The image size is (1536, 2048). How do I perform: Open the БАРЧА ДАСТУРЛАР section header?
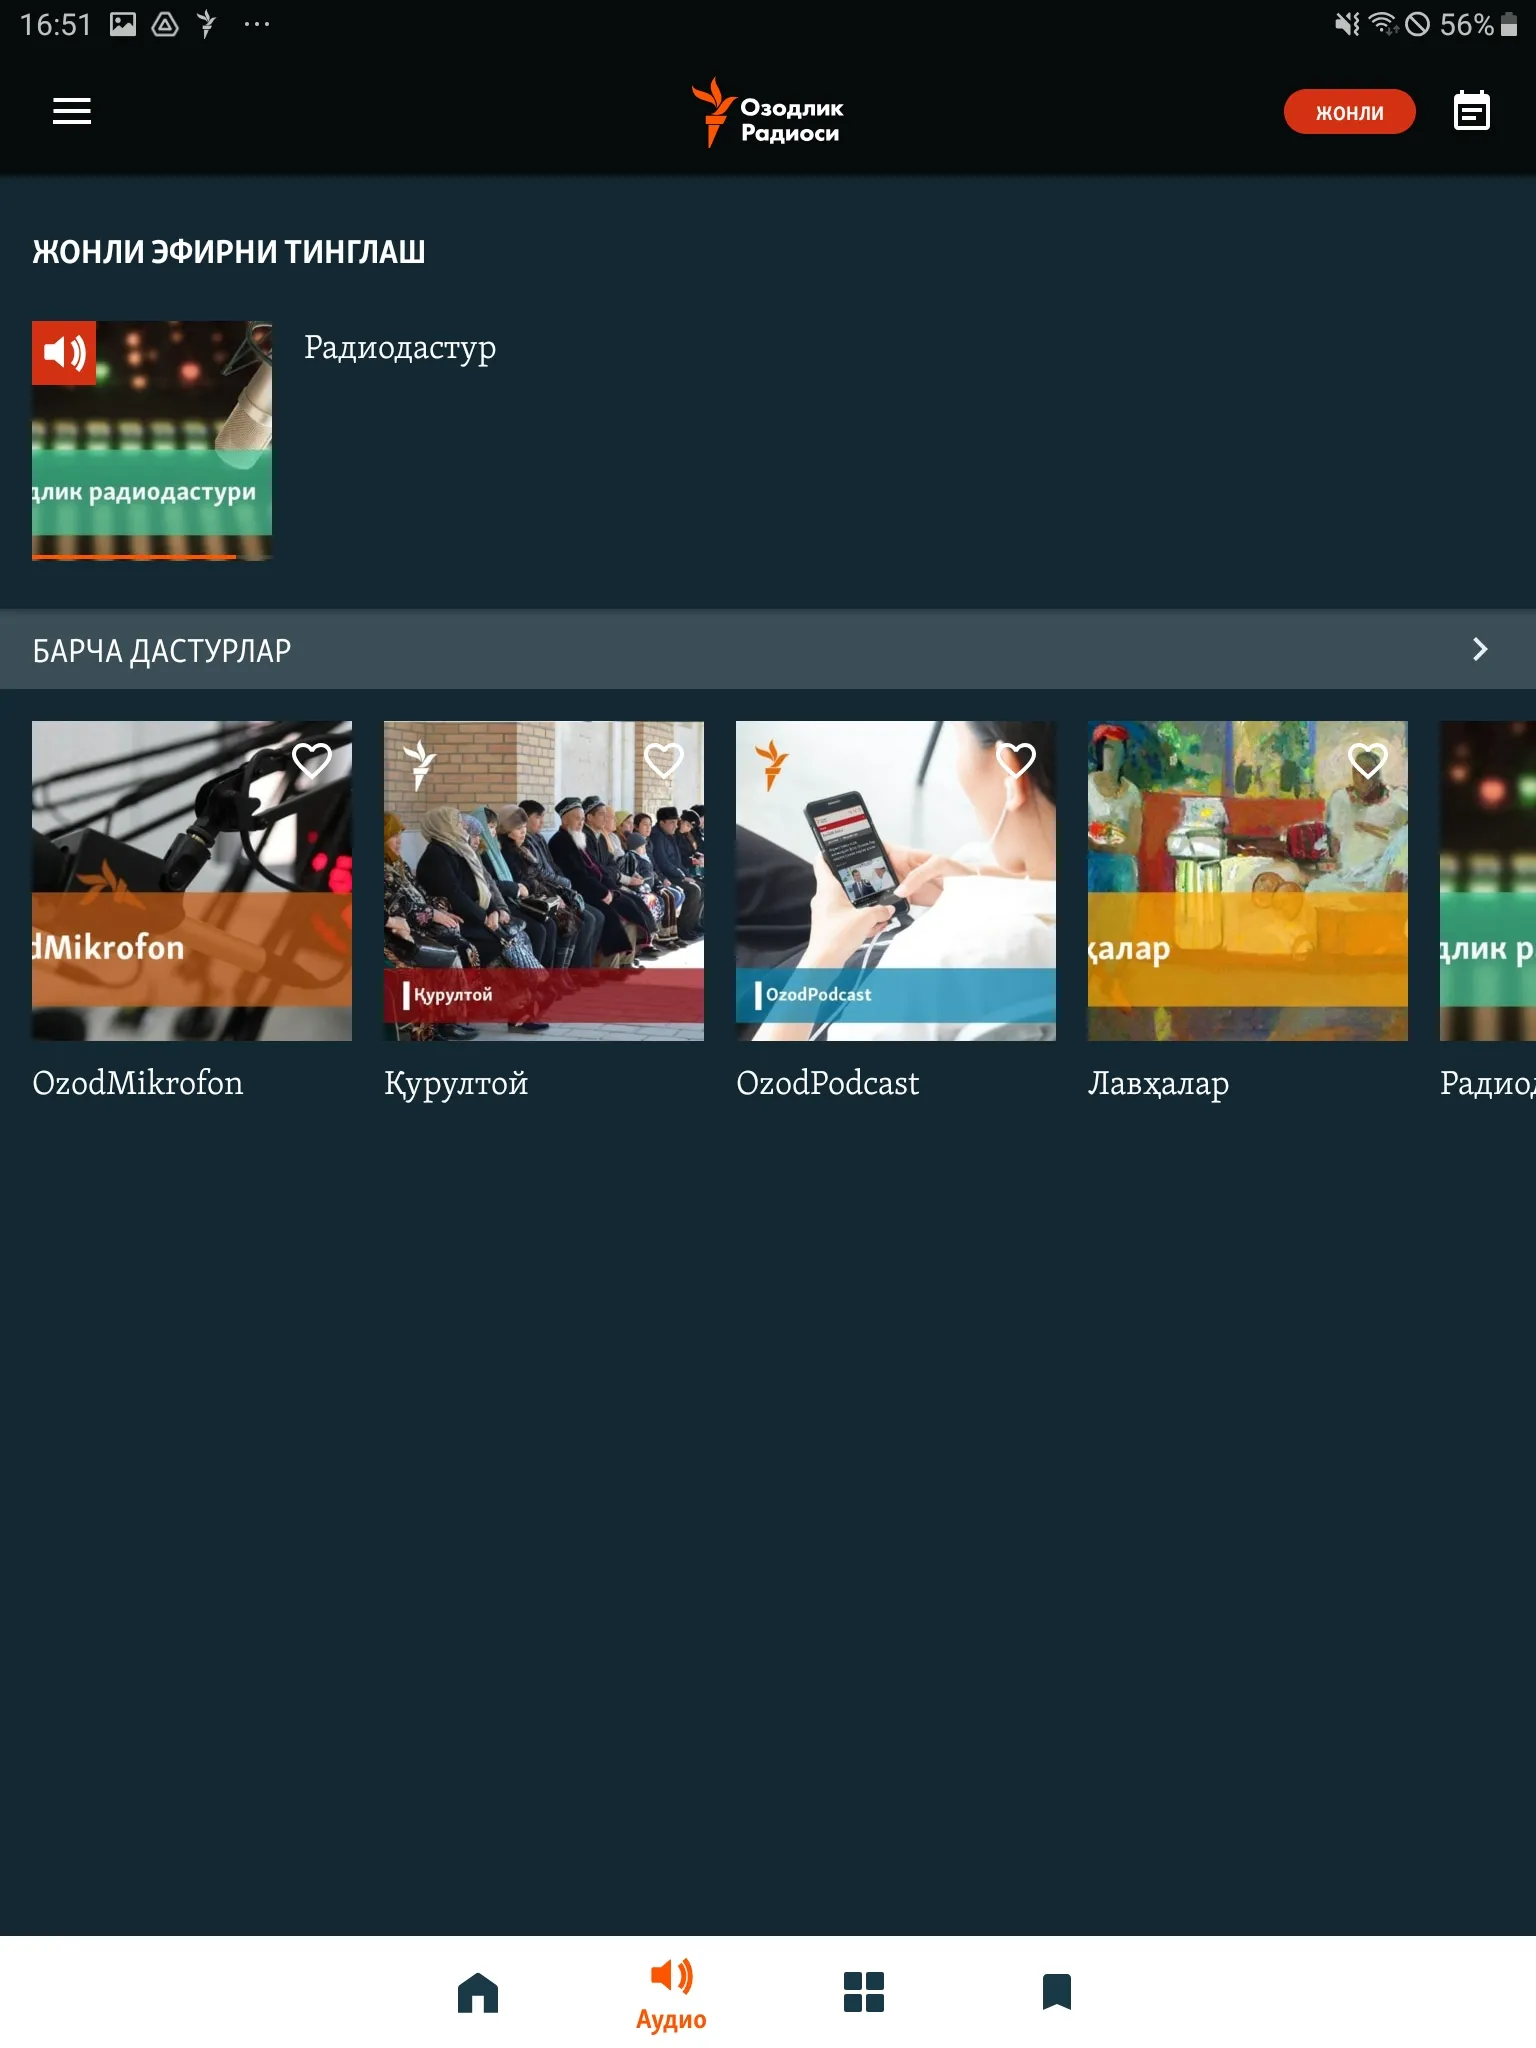click(768, 650)
